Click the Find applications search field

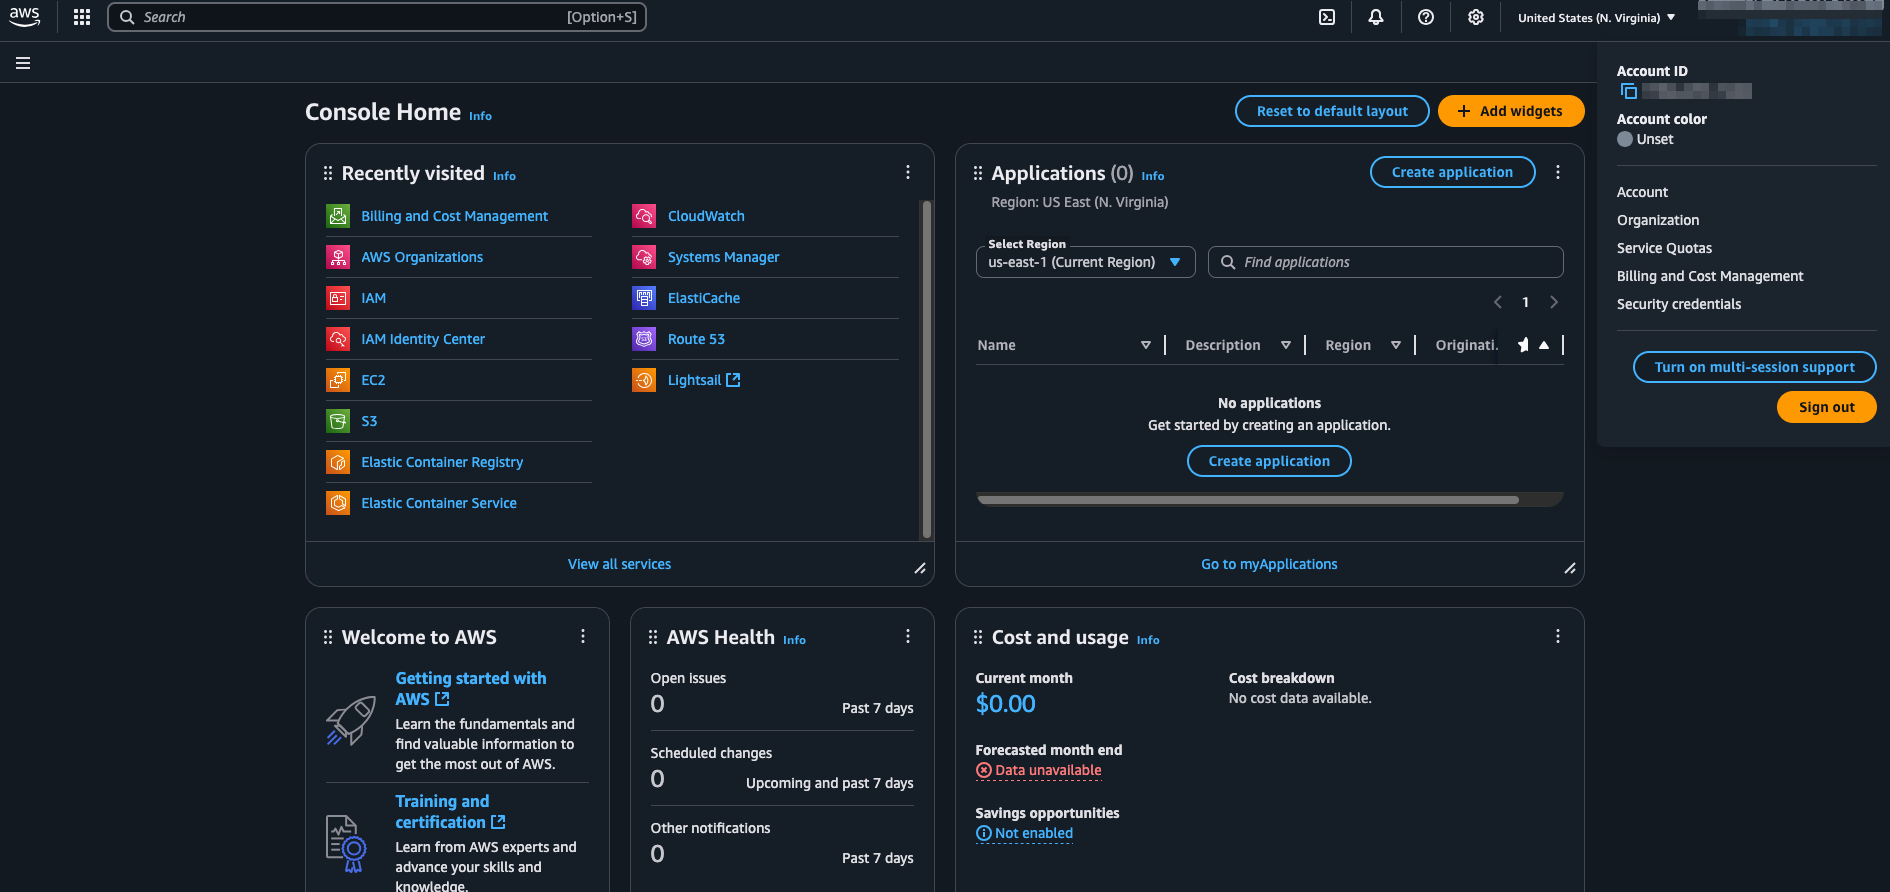pos(1385,262)
